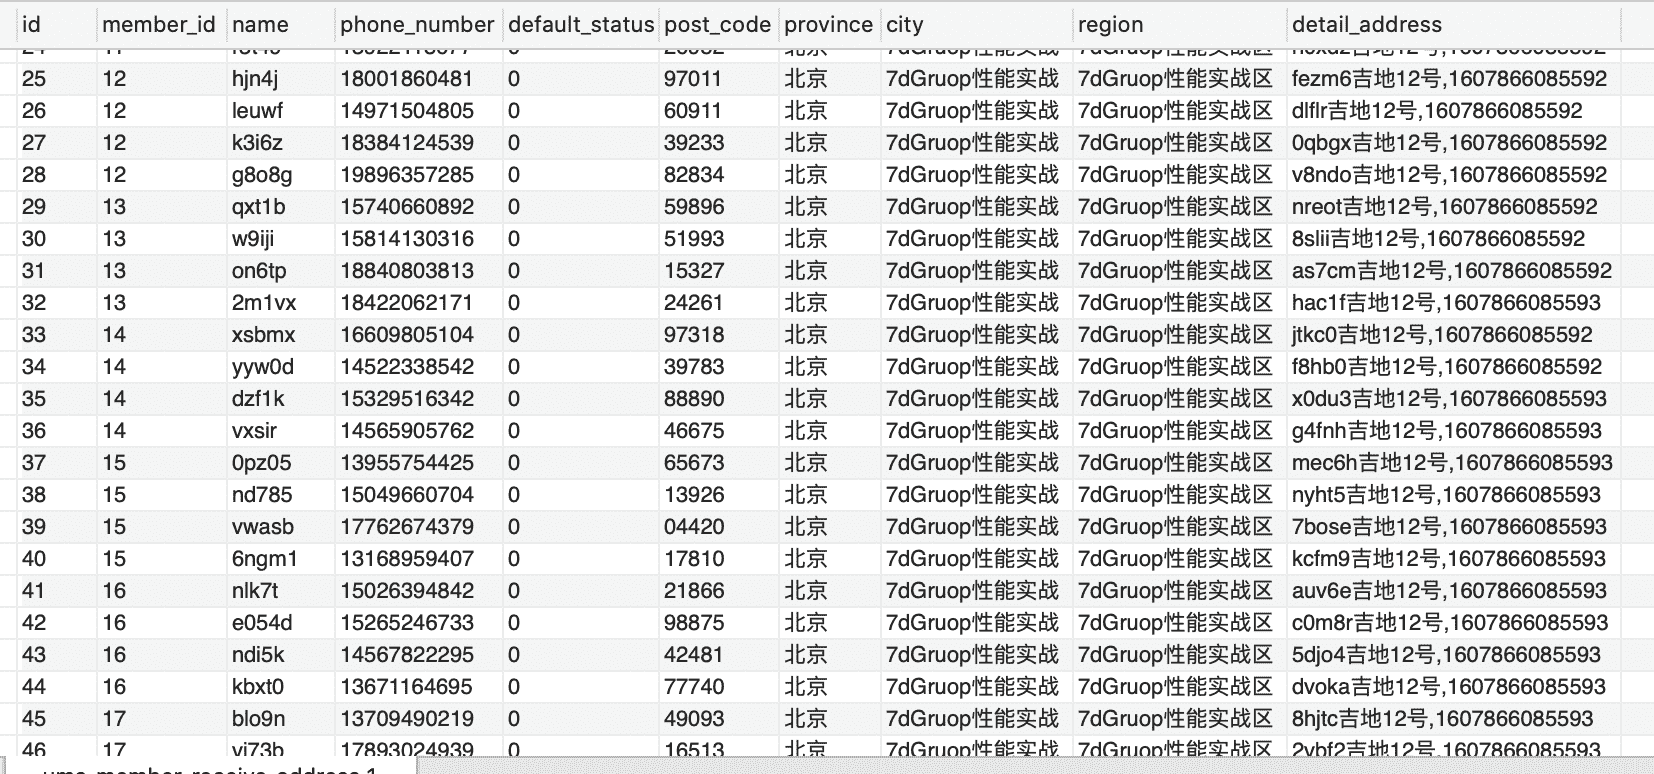Click address starting with hac1f
Image resolution: width=1654 pixels, height=774 pixels.
tap(1446, 303)
